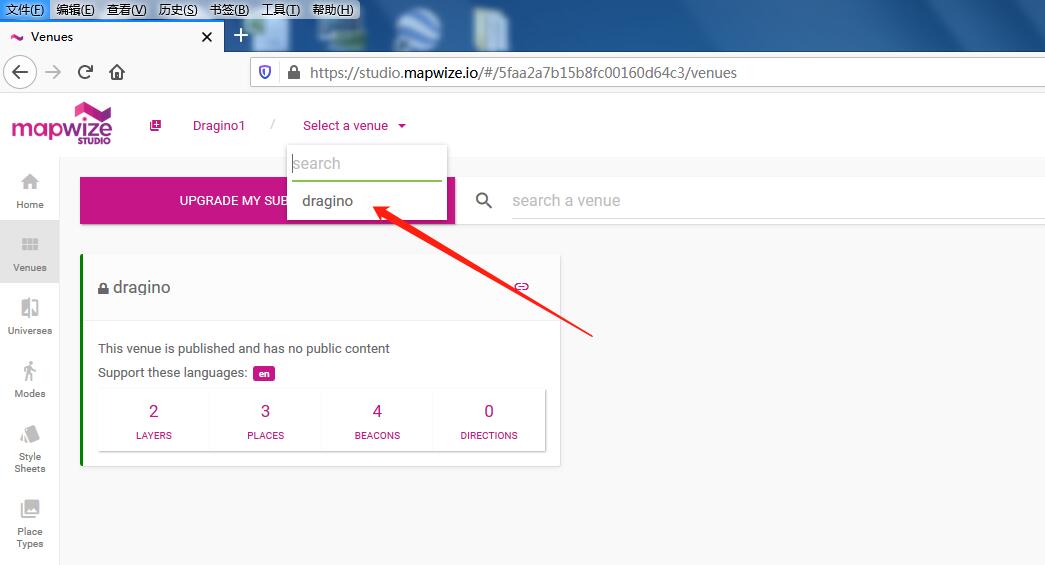Viewport: 1045px width, 565px height.
Task: Reload the page with the refresh icon
Action: pyautogui.click(x=85, y=72)
